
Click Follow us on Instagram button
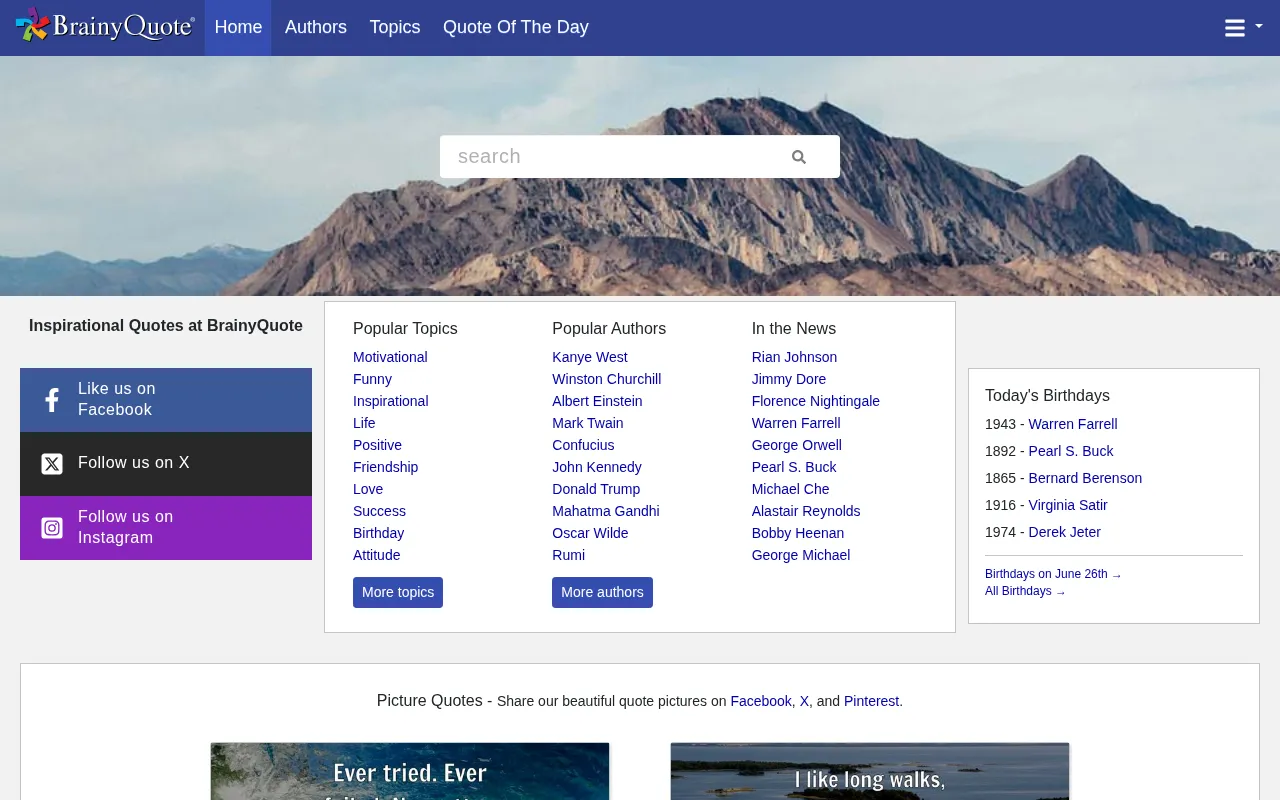coord(166,528)
